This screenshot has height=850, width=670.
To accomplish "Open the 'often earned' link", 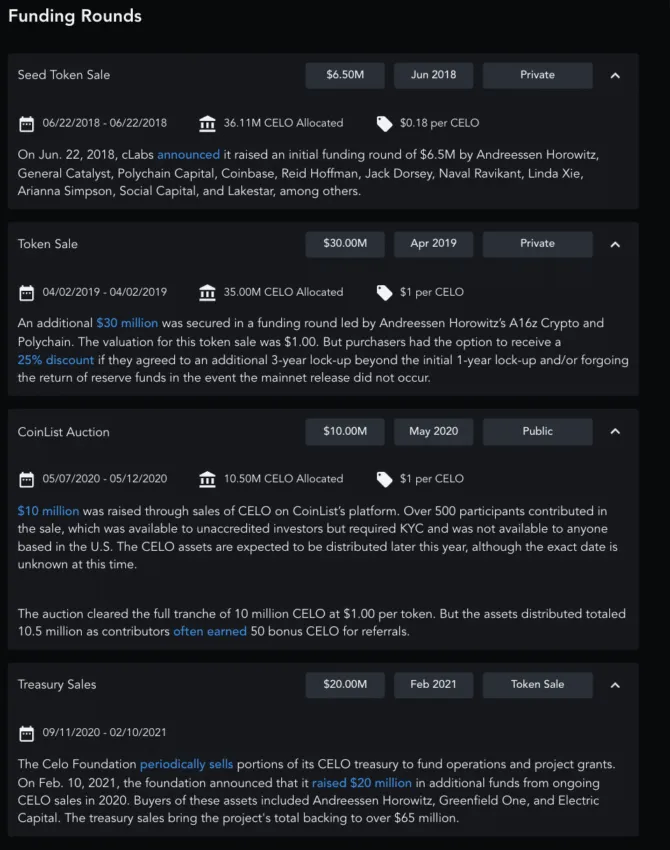I will tap(210, 632).
